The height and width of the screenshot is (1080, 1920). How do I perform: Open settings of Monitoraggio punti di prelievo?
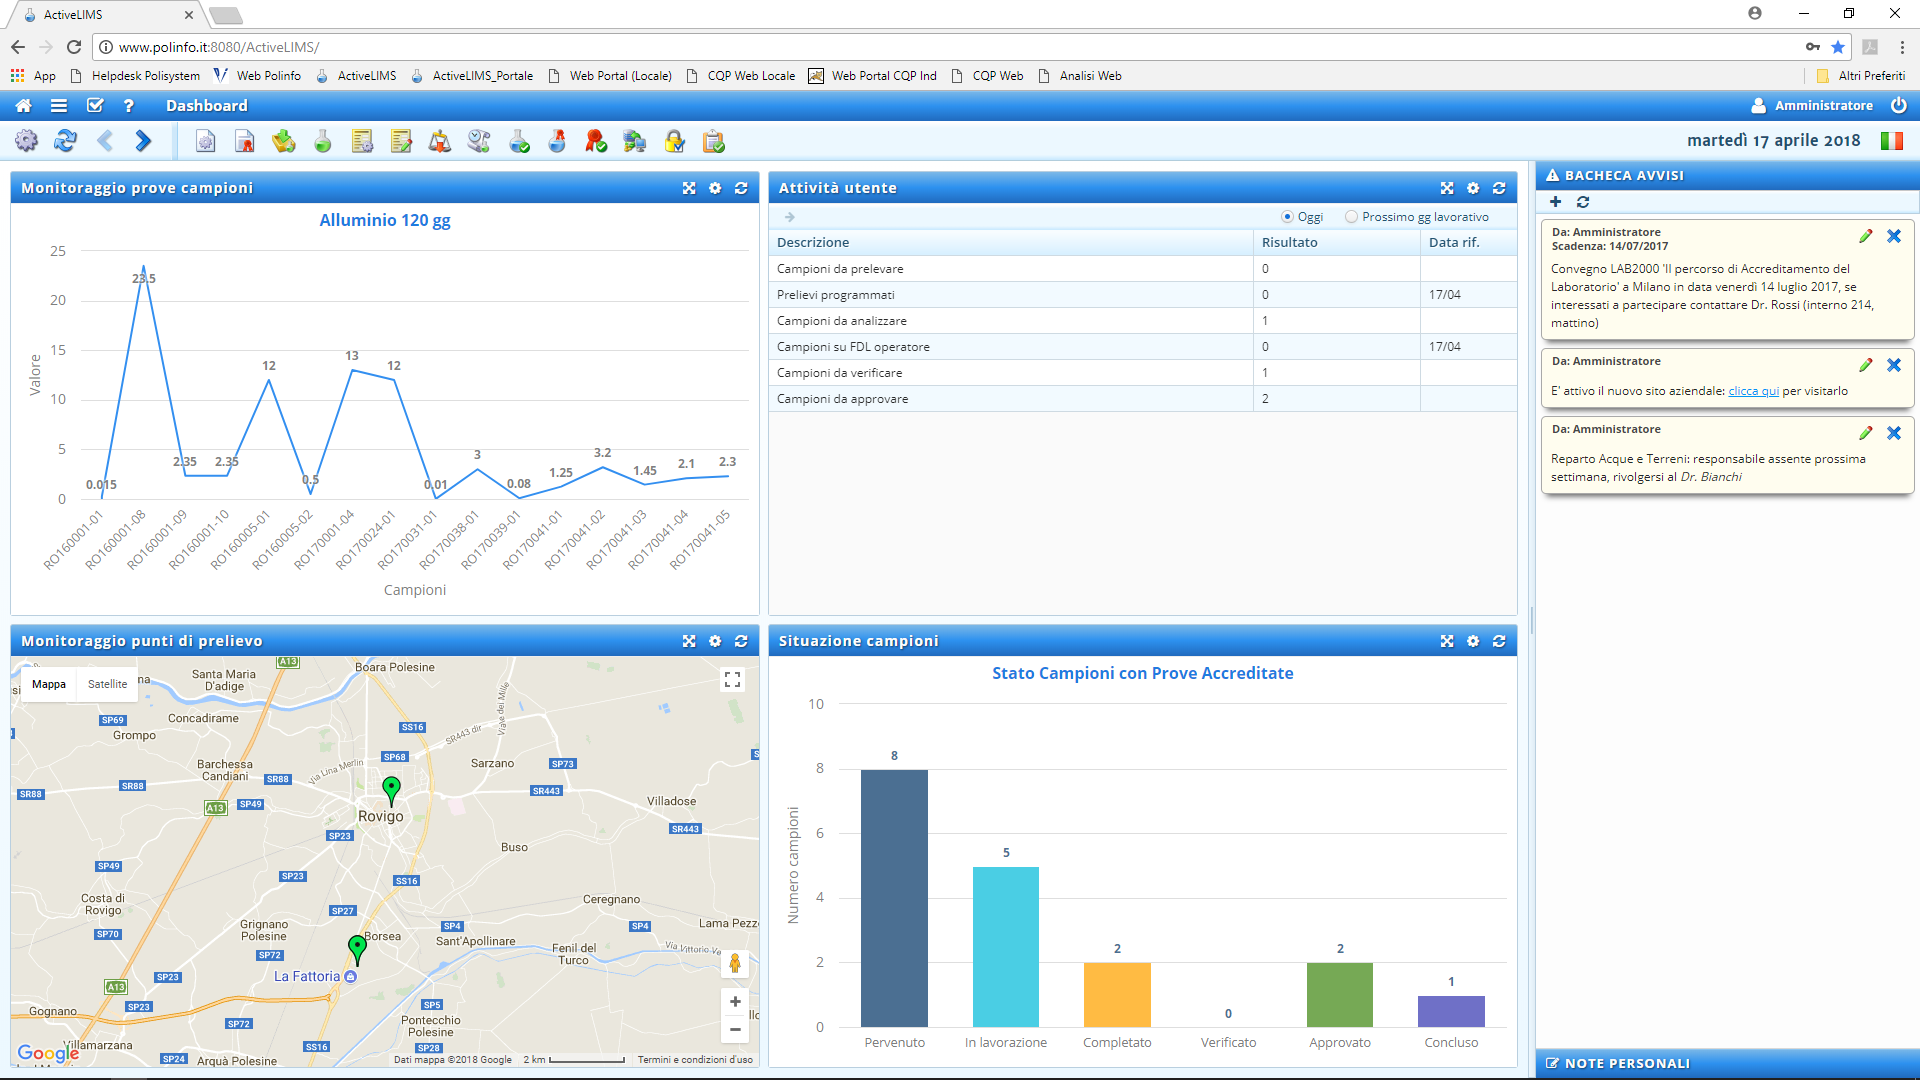tap(715, 641)
